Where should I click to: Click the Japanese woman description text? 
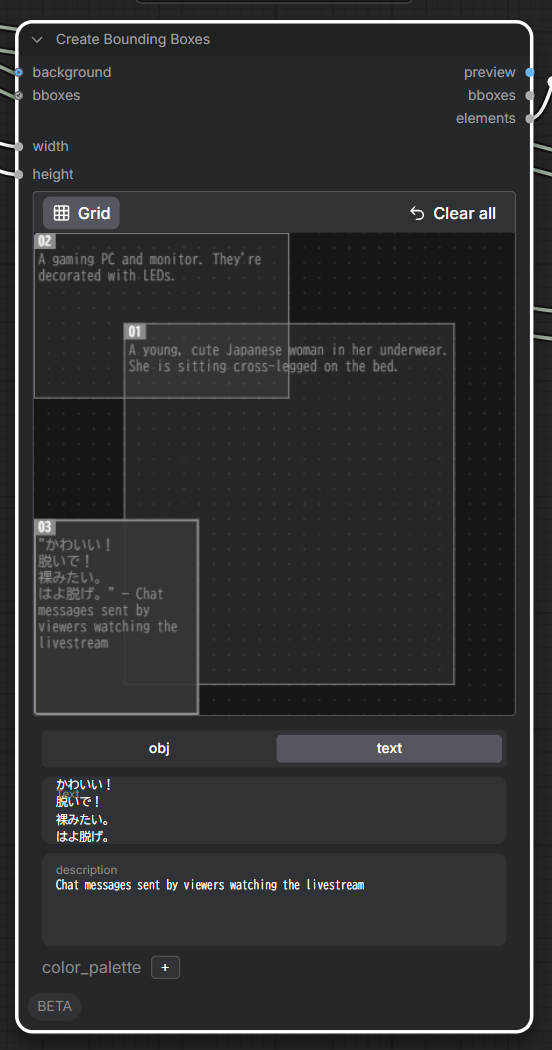[x=288, y=358]
